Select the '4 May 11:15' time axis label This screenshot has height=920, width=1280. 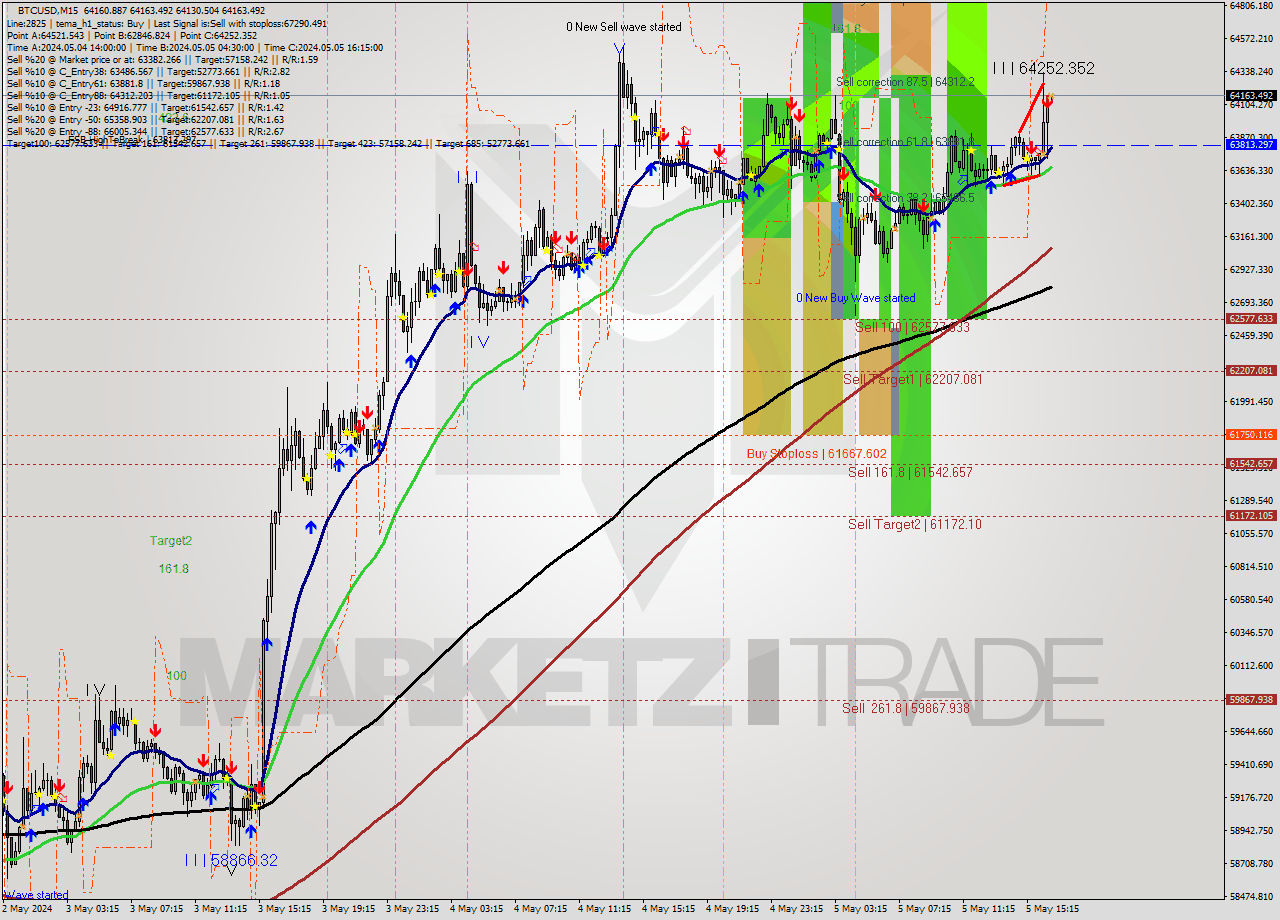click(604, 910)
